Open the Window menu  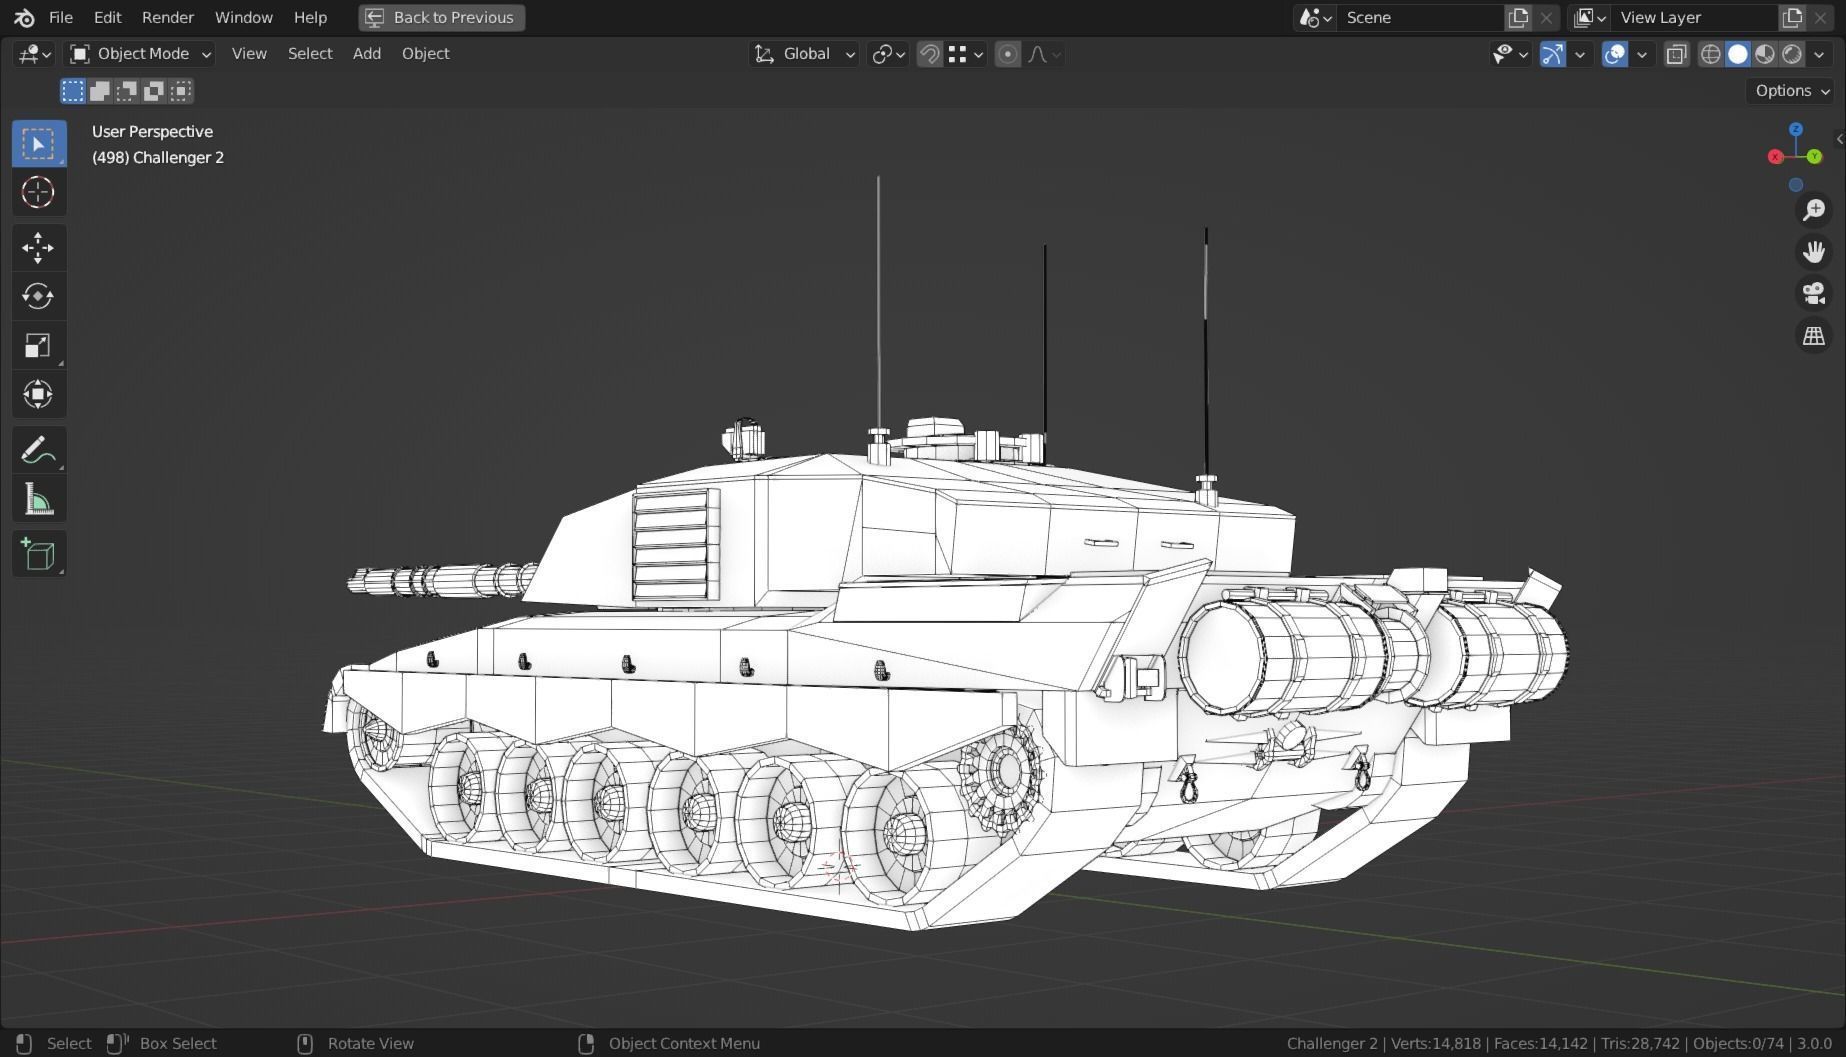click(x=243, y=17)
